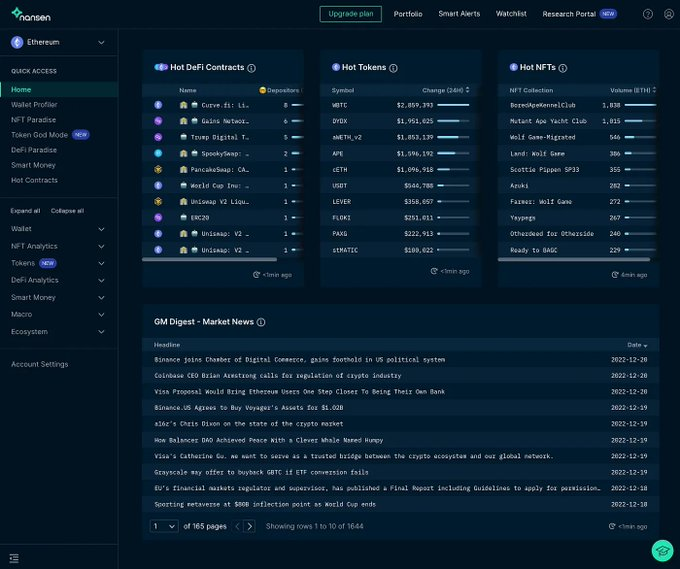Expand the Wallet sidebar section

click(59, 229)
